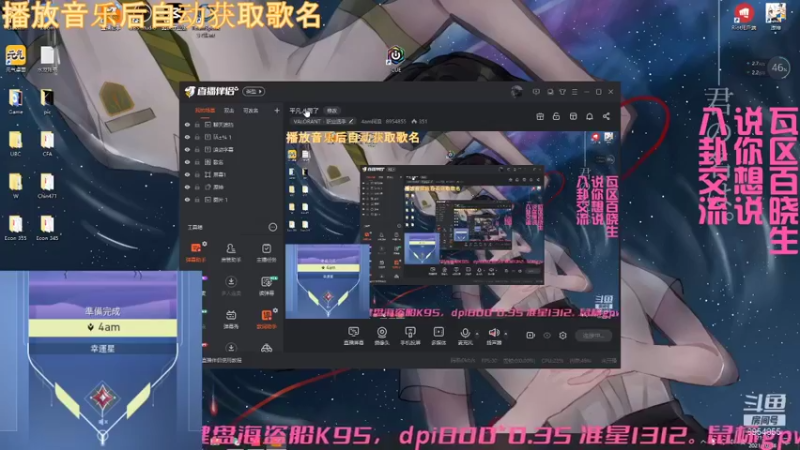Add a 手机投屏 phone-casting source
800x450 pixels.
point(410,336)
